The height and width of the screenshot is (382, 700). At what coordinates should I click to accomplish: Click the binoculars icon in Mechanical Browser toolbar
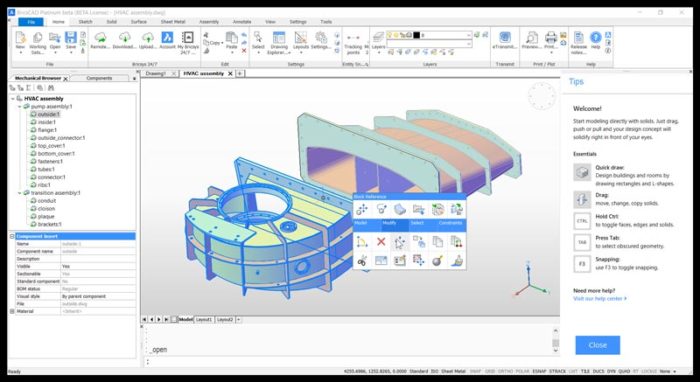[x=51, y=88]
